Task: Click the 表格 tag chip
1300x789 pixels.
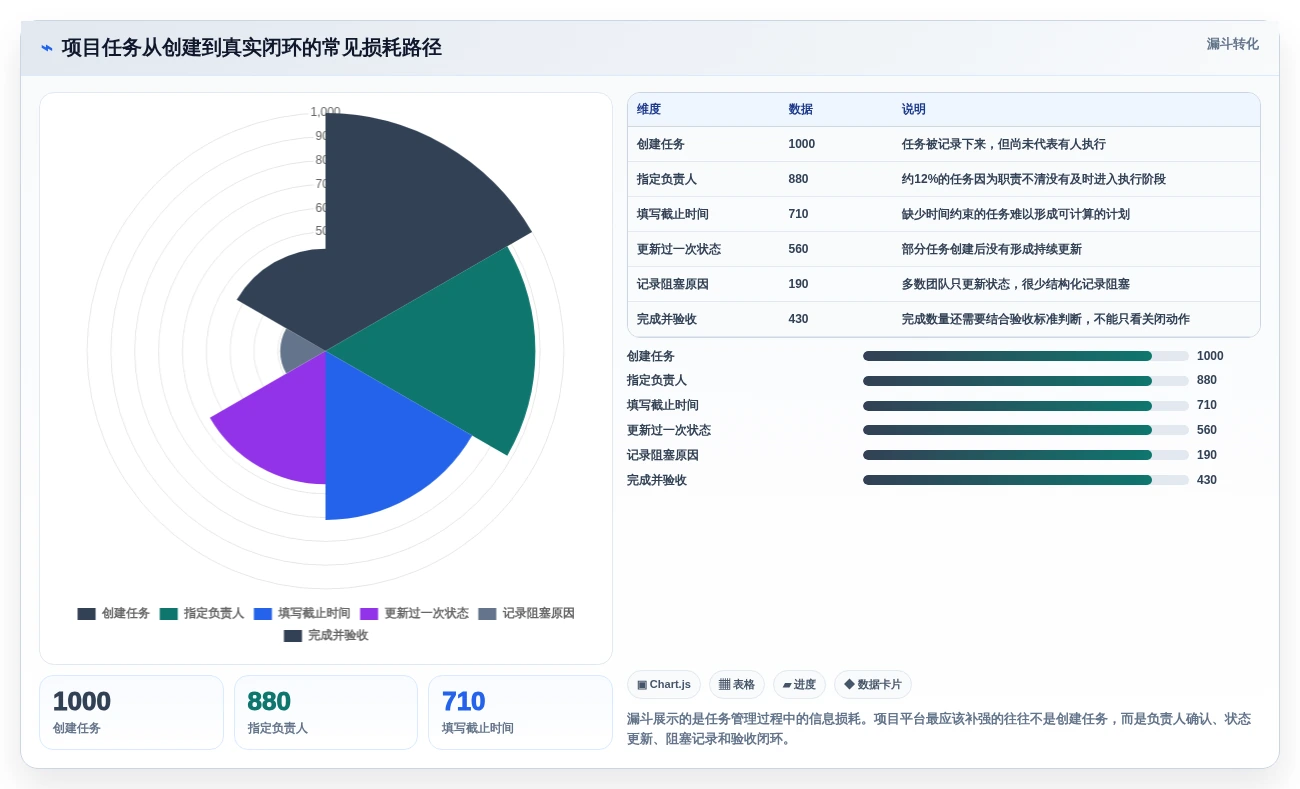Action: pos(737,685)
